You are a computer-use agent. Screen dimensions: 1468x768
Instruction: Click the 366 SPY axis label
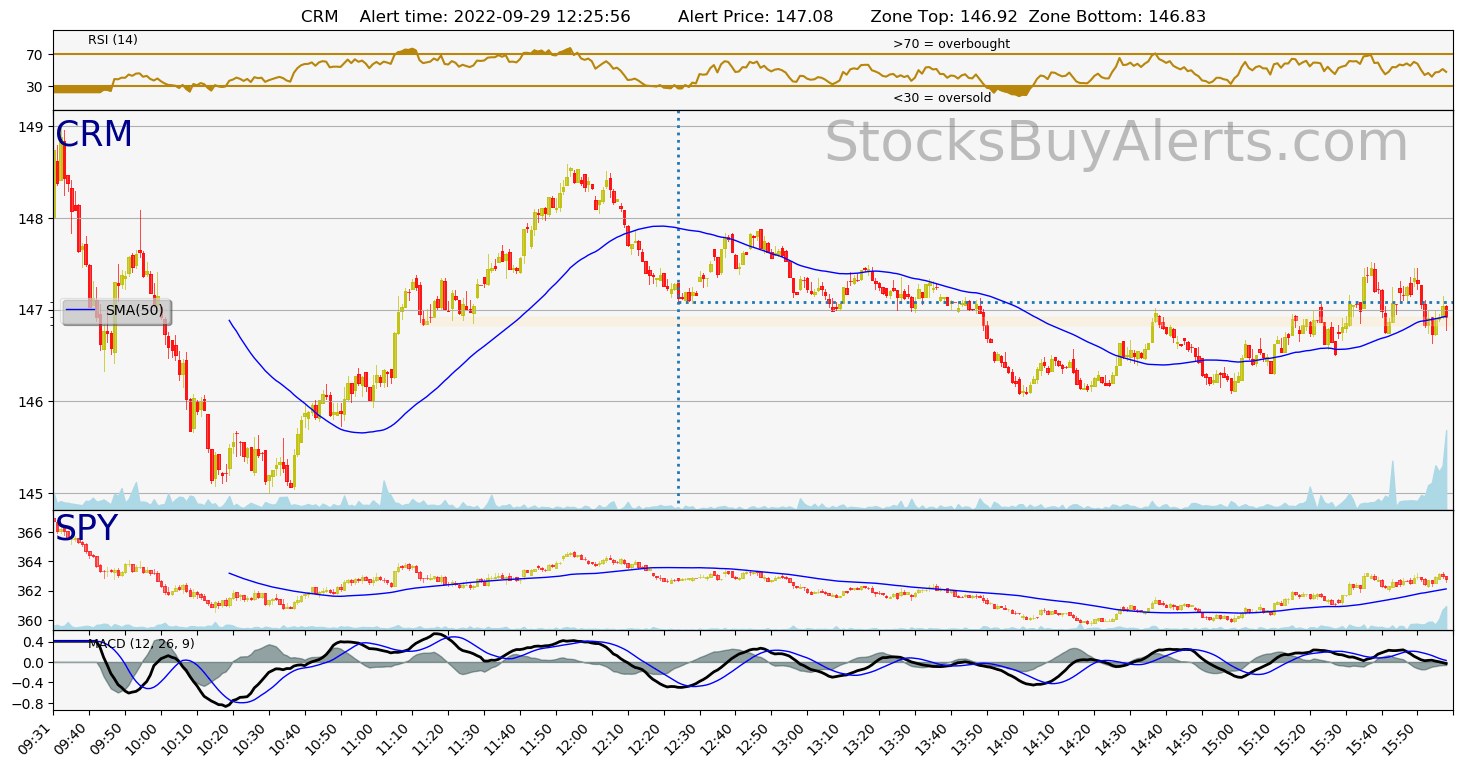[29, 533]
